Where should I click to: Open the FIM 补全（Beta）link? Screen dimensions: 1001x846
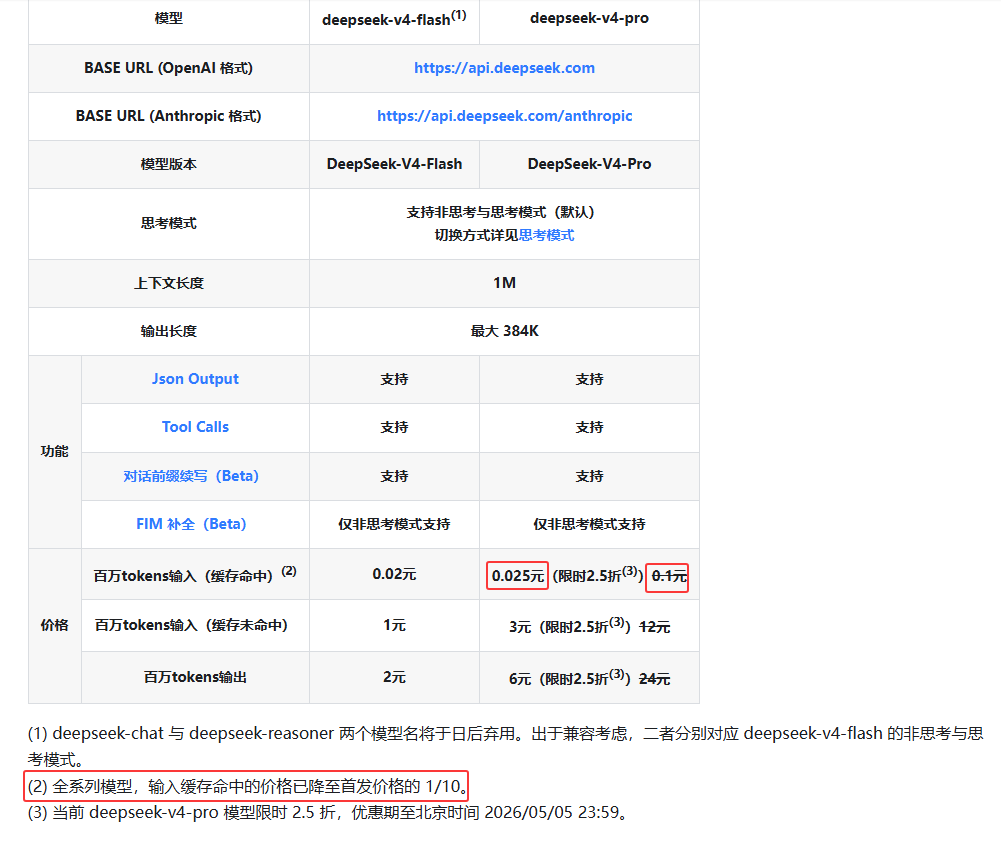pyautogui.click(x=191, y=524)
